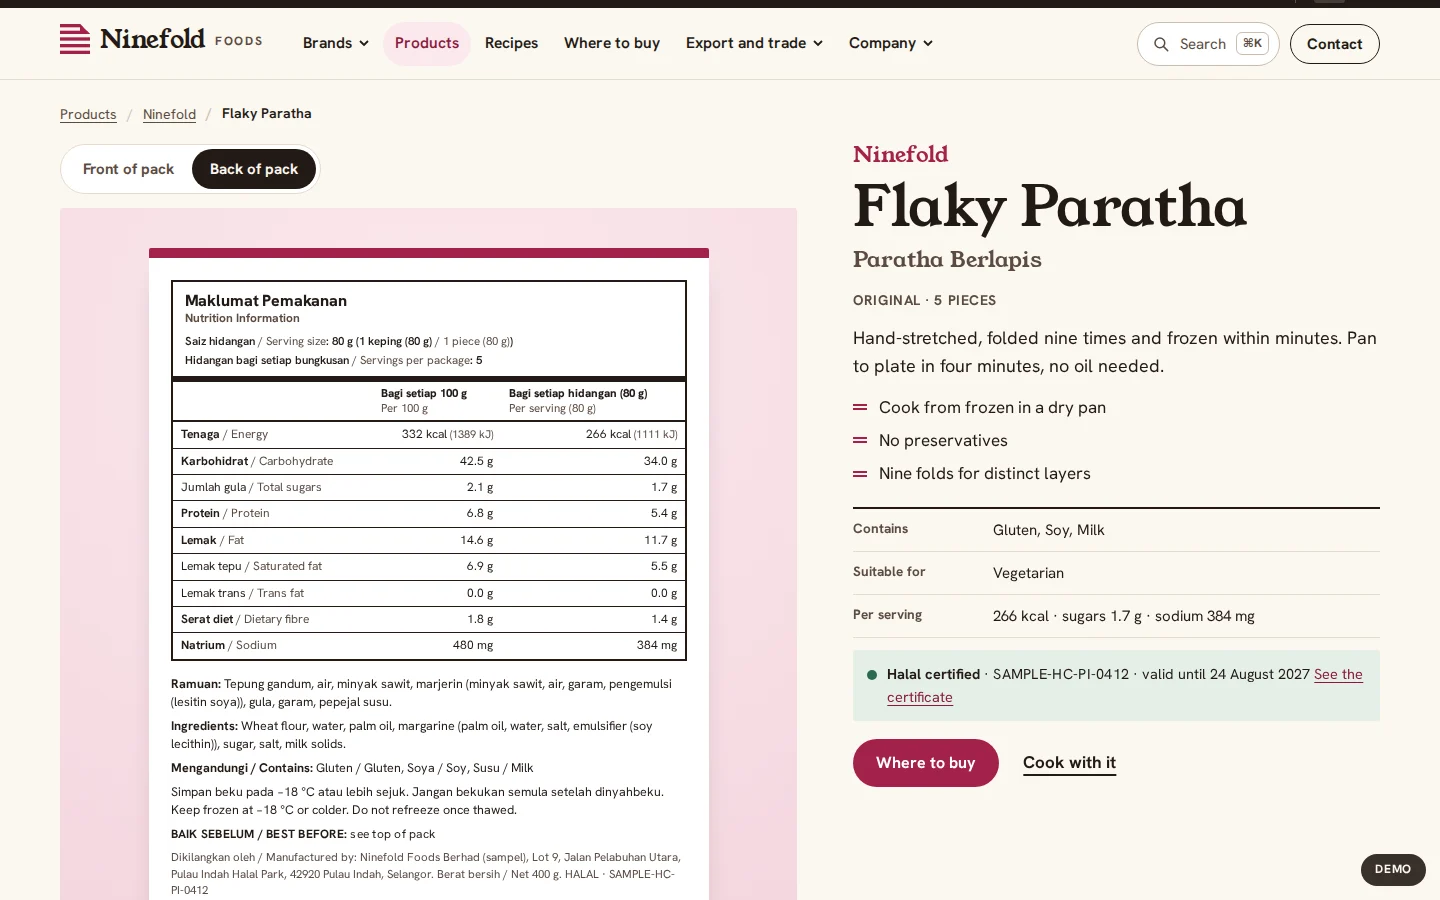Click the Paratha Berlapis subtitle
Screen dimensions: 1440x900
click(947, 259)
